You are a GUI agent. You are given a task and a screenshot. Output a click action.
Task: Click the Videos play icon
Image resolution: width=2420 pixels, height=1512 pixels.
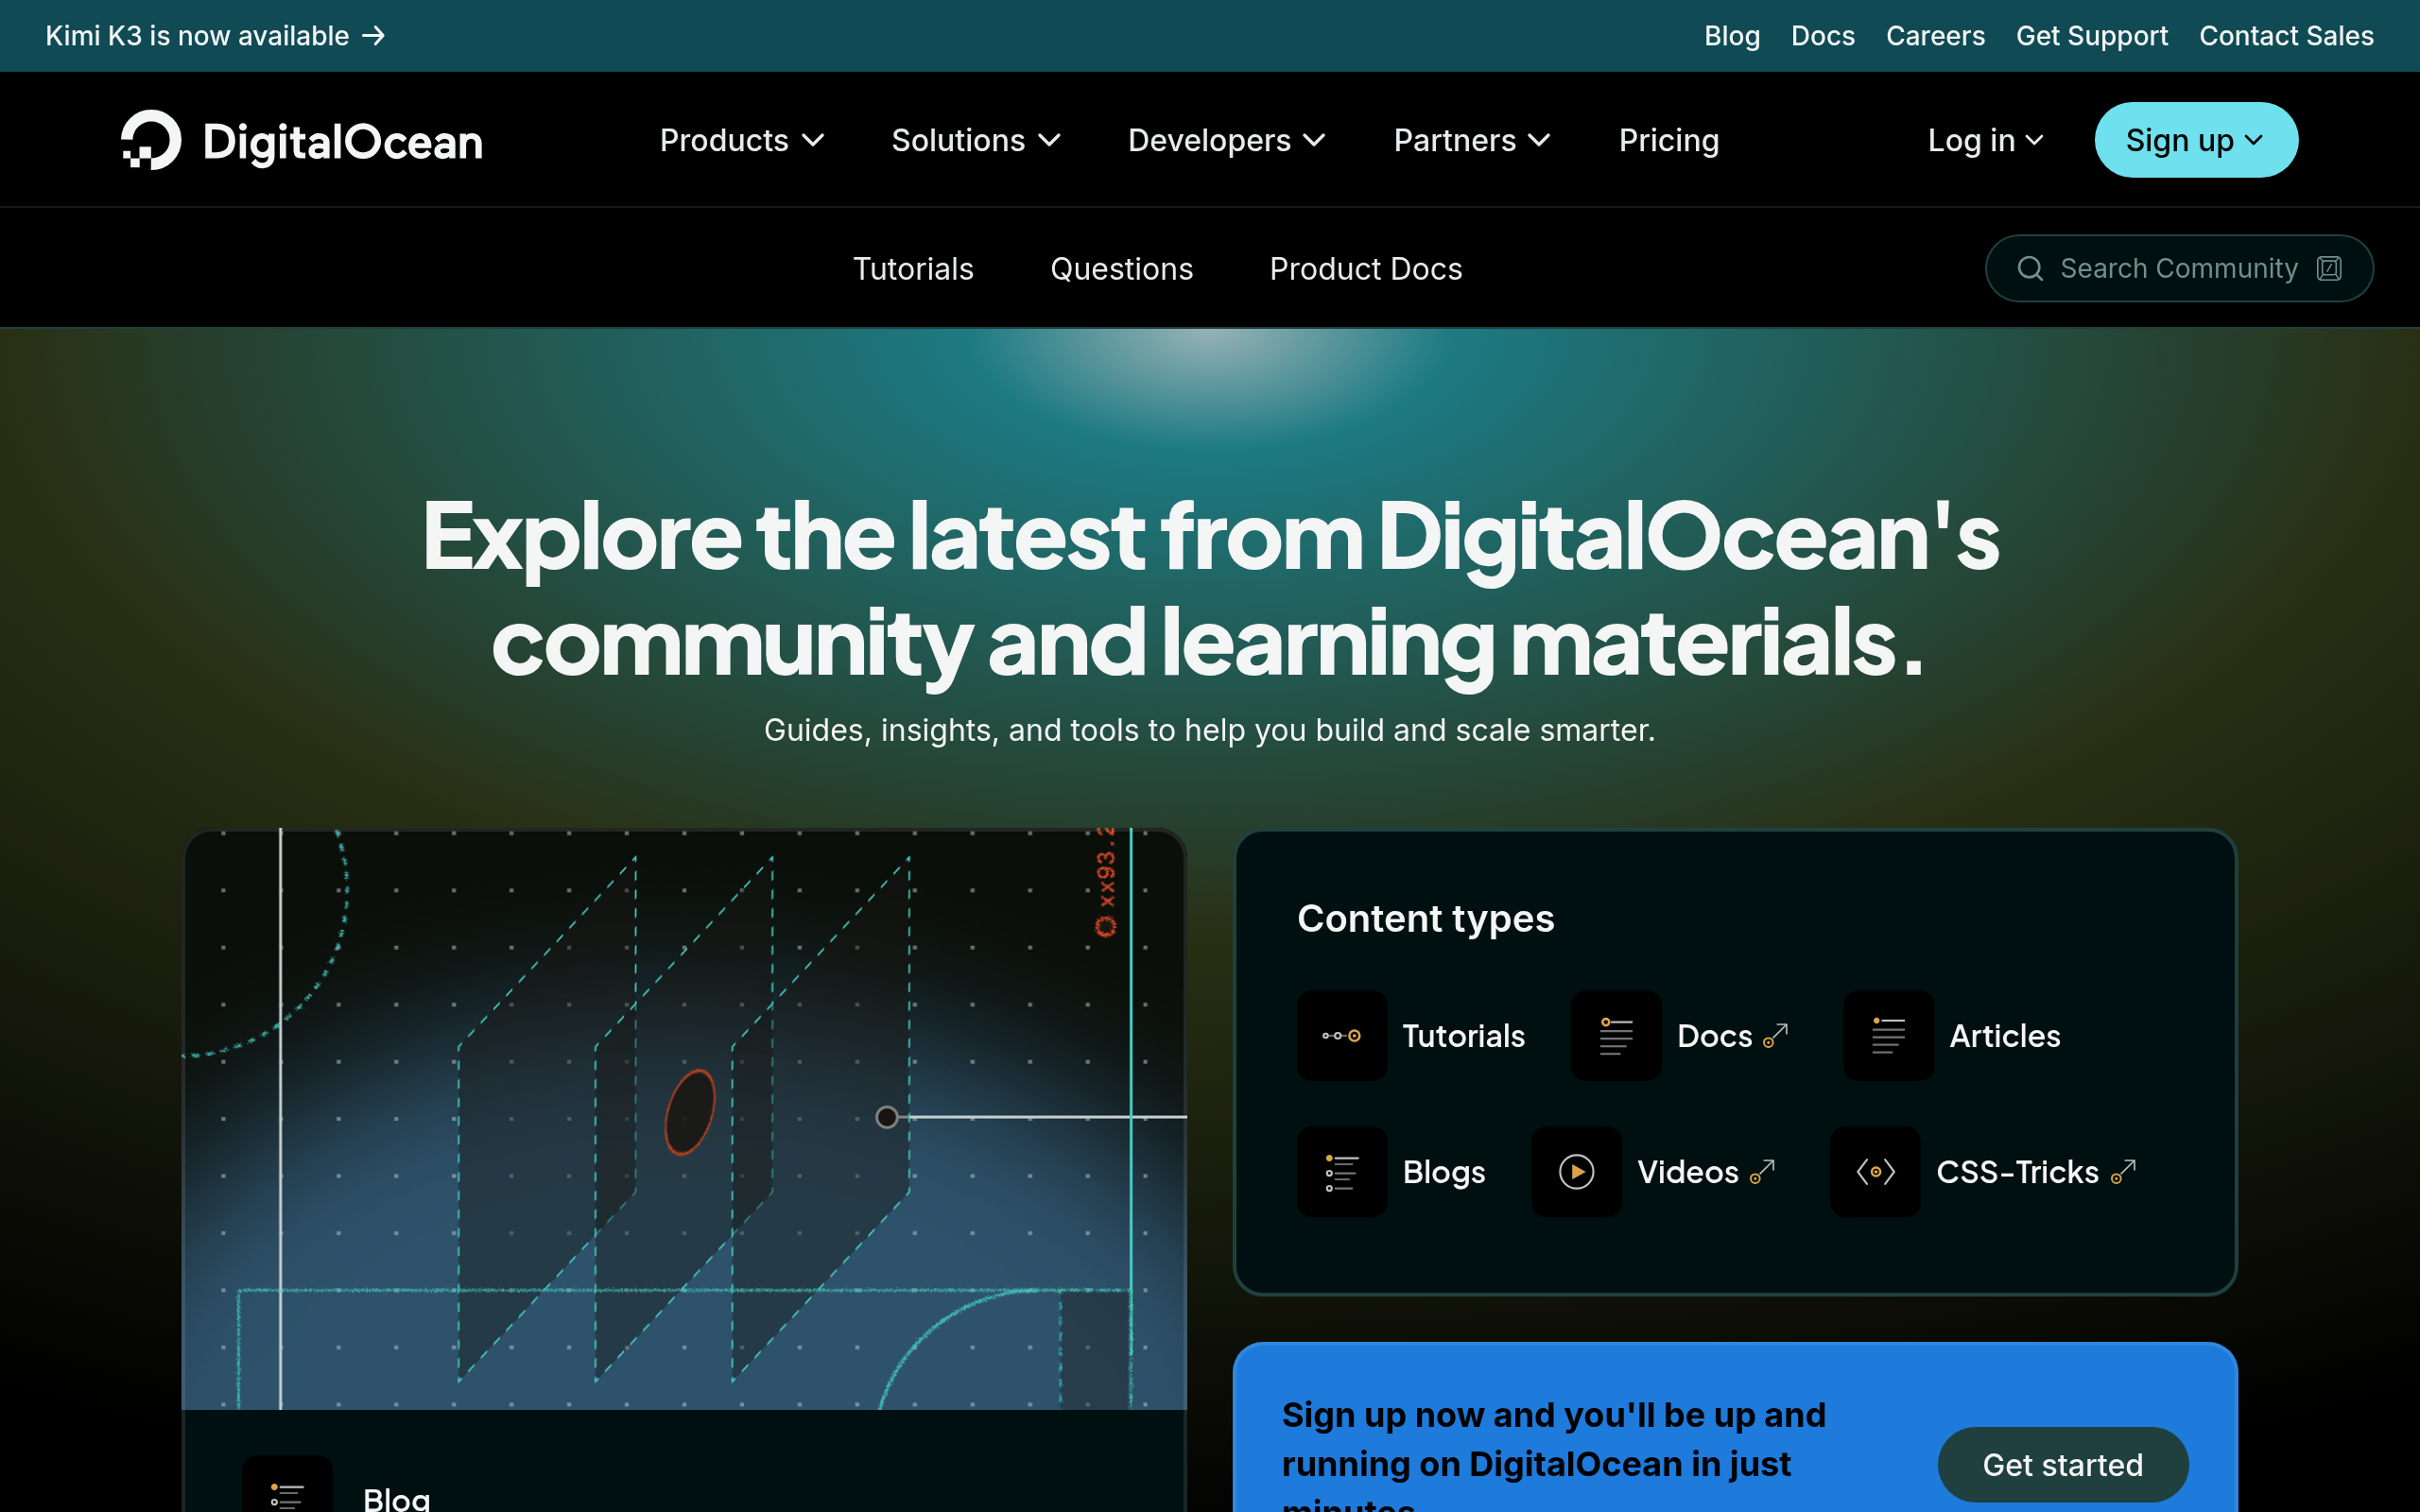coord(1576,1171)
